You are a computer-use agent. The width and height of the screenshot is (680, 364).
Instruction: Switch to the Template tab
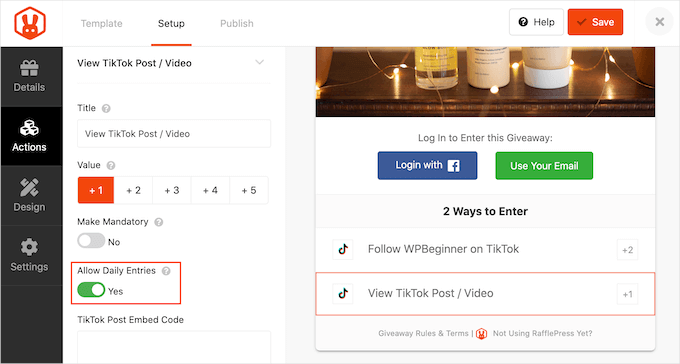[101, 23]
